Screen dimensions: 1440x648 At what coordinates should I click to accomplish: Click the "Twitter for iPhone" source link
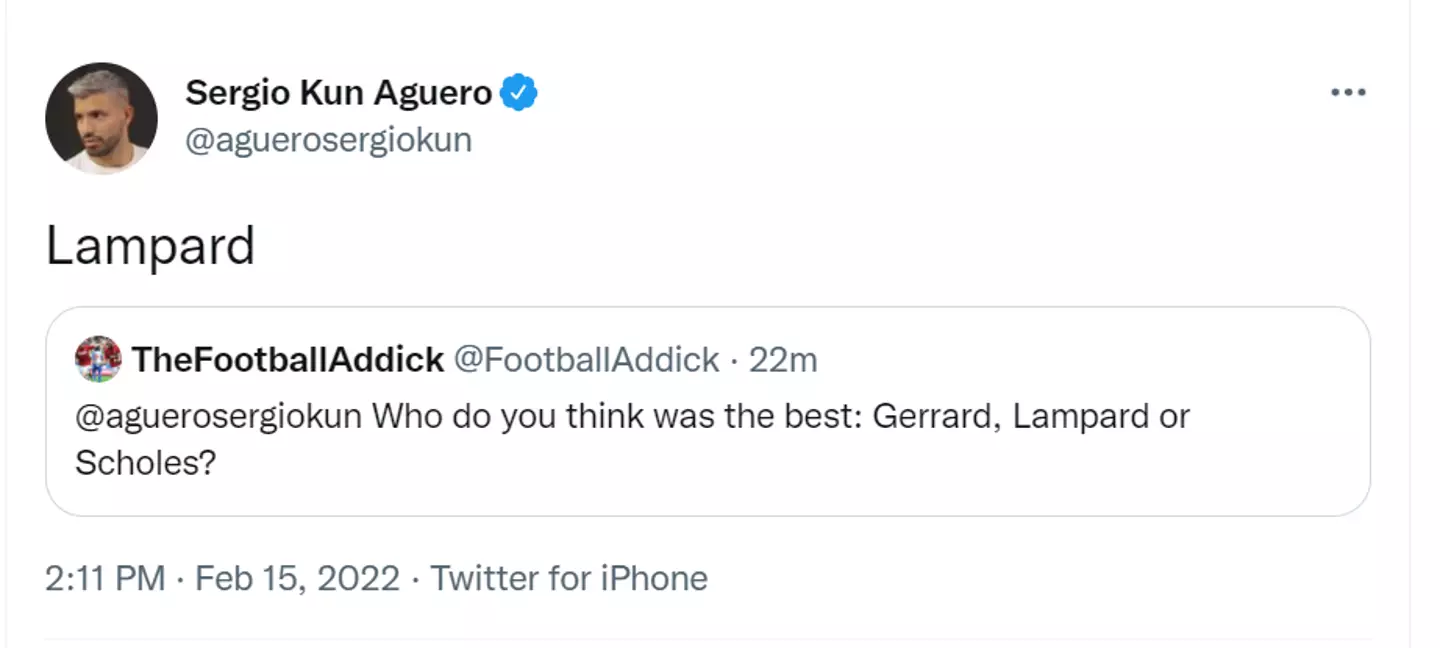point(569,578)
